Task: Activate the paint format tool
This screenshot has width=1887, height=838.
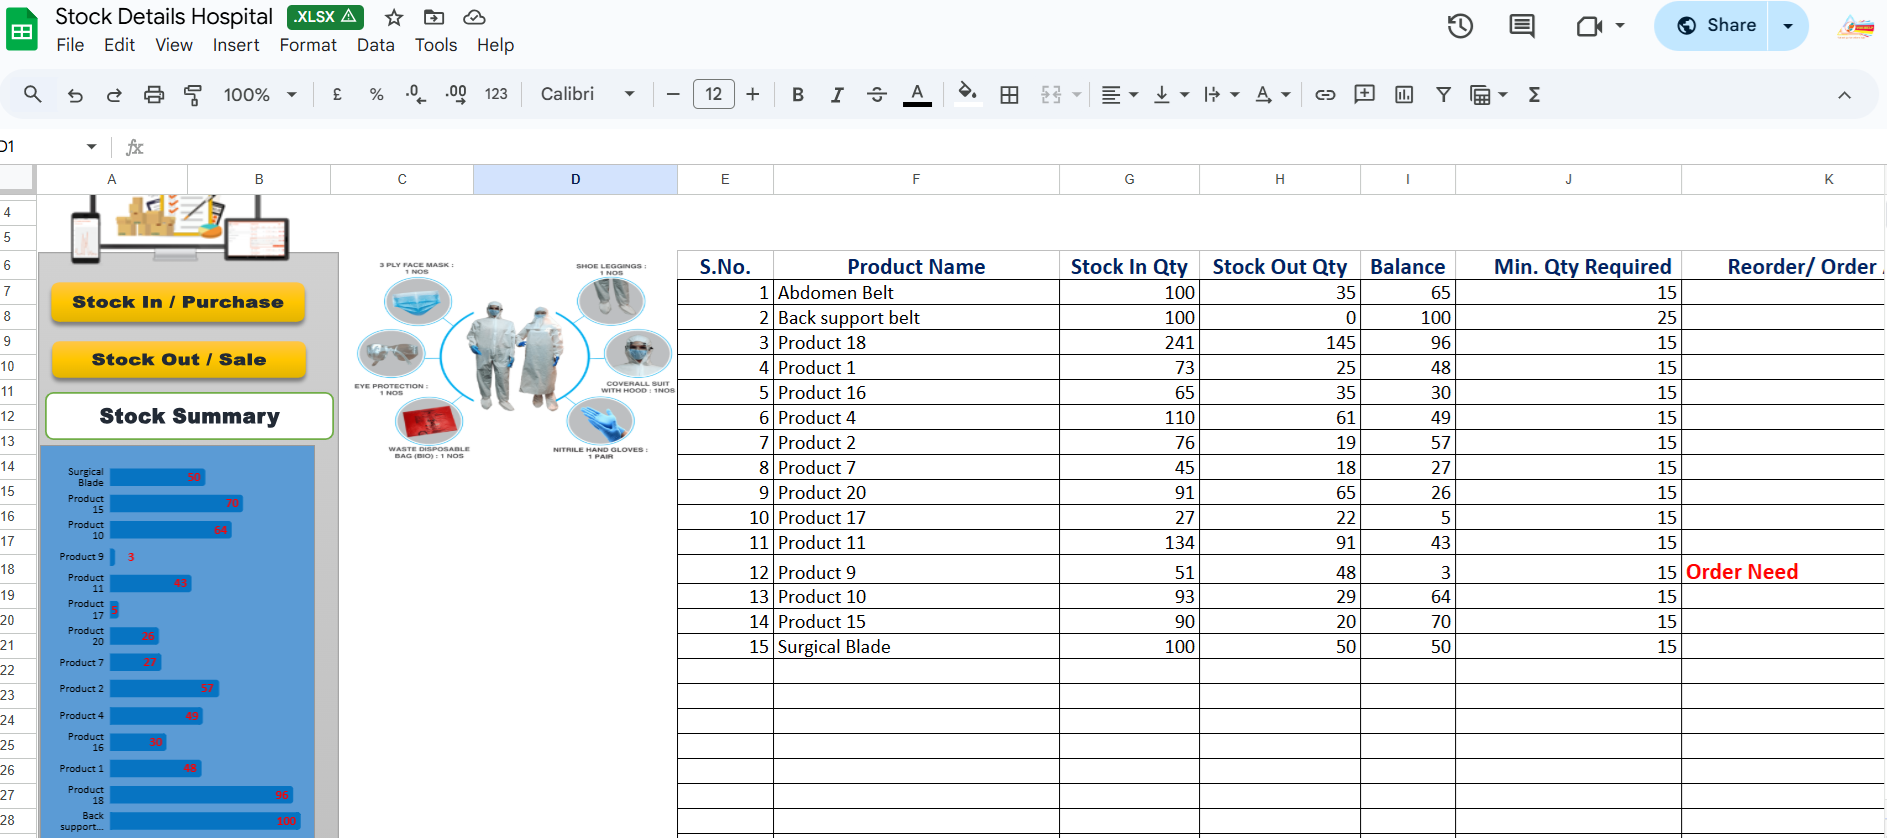Action: [x=193, y=95]
